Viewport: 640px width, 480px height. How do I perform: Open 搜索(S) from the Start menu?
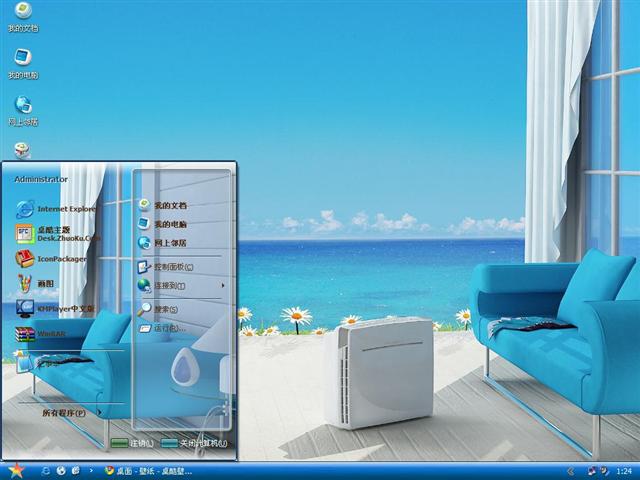158,309
